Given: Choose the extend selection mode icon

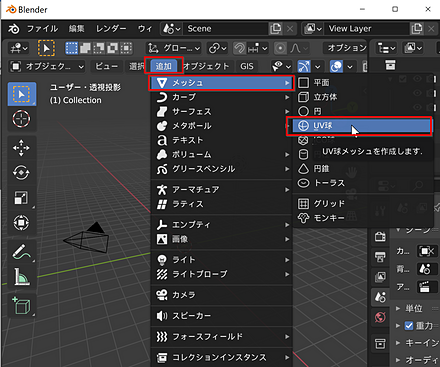Looking at the screenshot, I should tap(85, 48).
